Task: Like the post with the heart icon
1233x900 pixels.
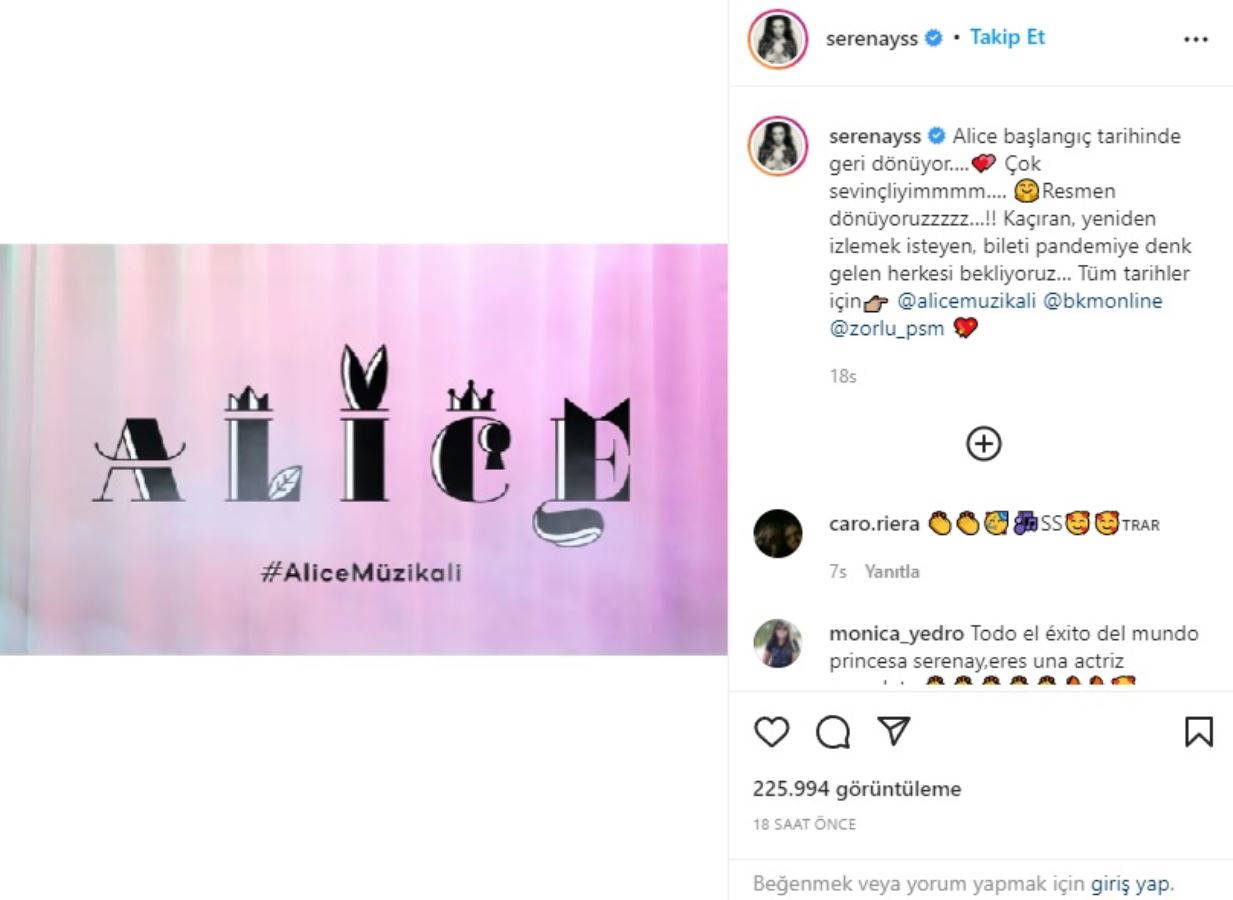Action: (771, 732)
